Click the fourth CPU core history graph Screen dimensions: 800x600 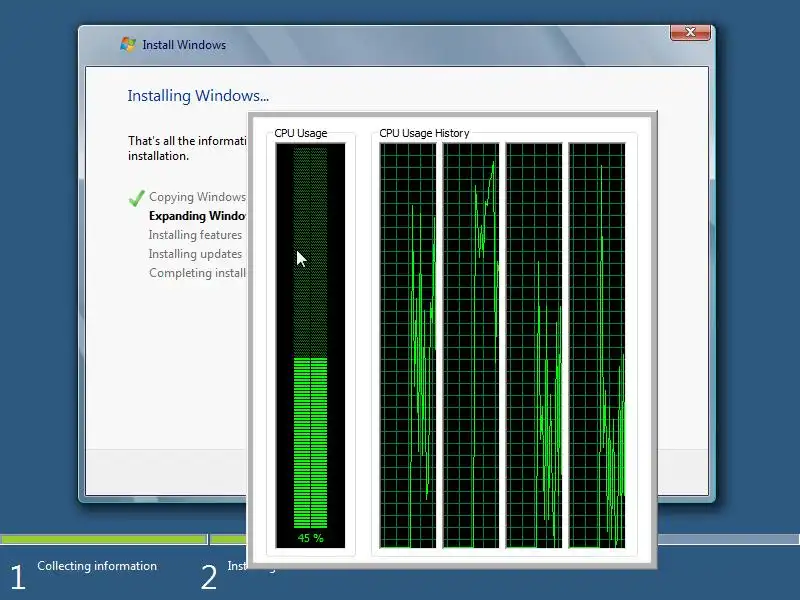pyautogui.click(x=597, y=345)
